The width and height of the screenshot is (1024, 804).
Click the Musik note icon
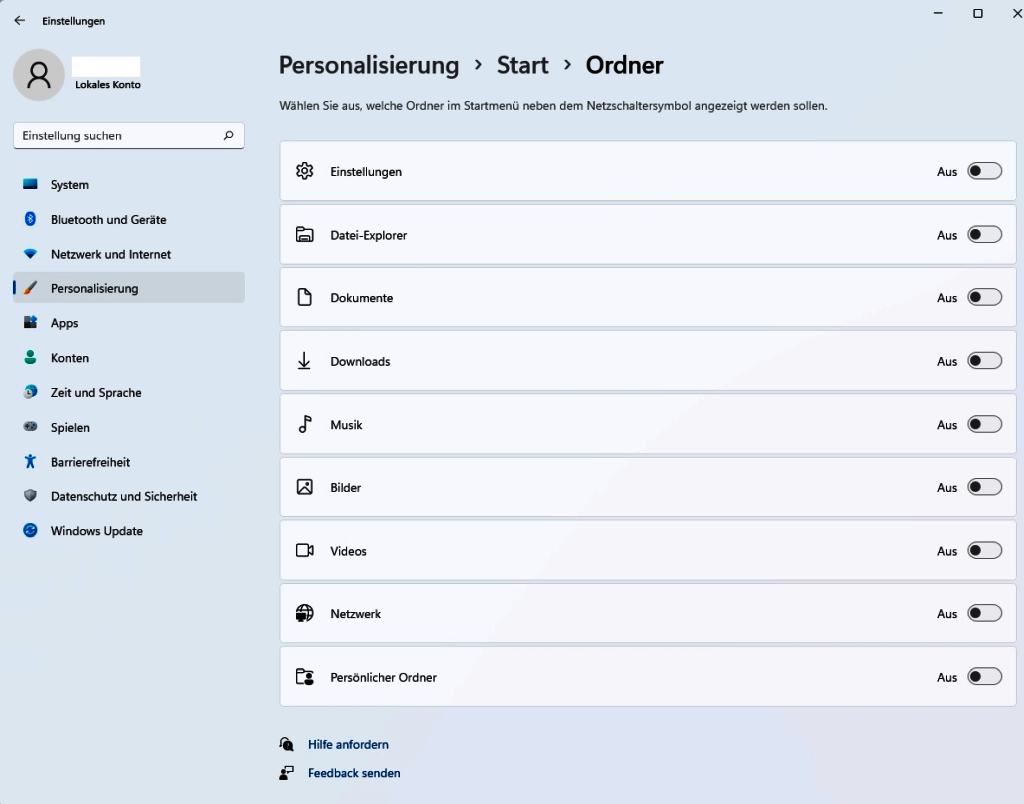click(x=304, y=424)
